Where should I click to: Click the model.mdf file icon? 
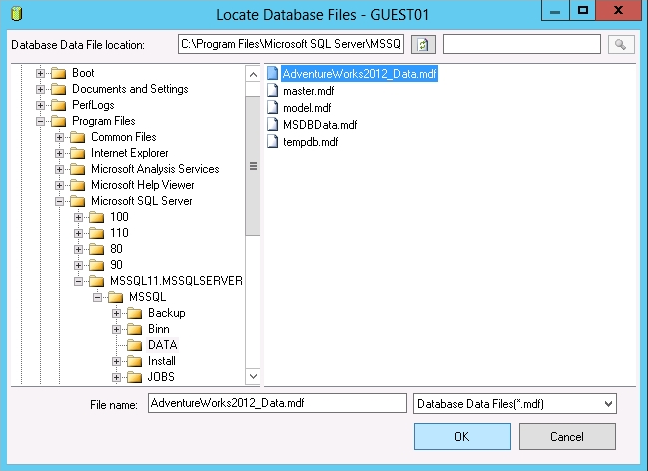click(272, 107)
